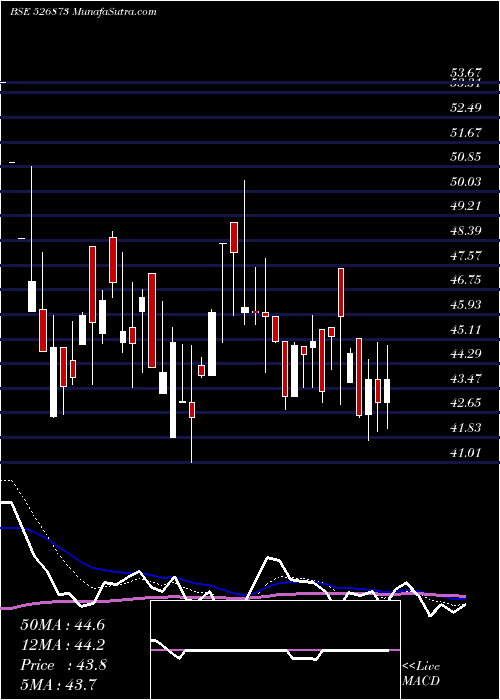This screenshot has width=500, height=700.
Task: Click the BSE 526873 MunafaSutra.com title text
Action: coord(83,12)
